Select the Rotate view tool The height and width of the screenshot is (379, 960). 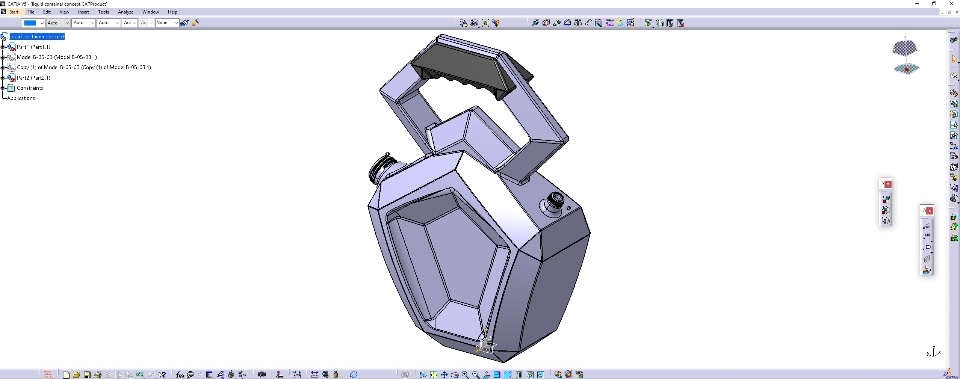[x=454, y=374]
